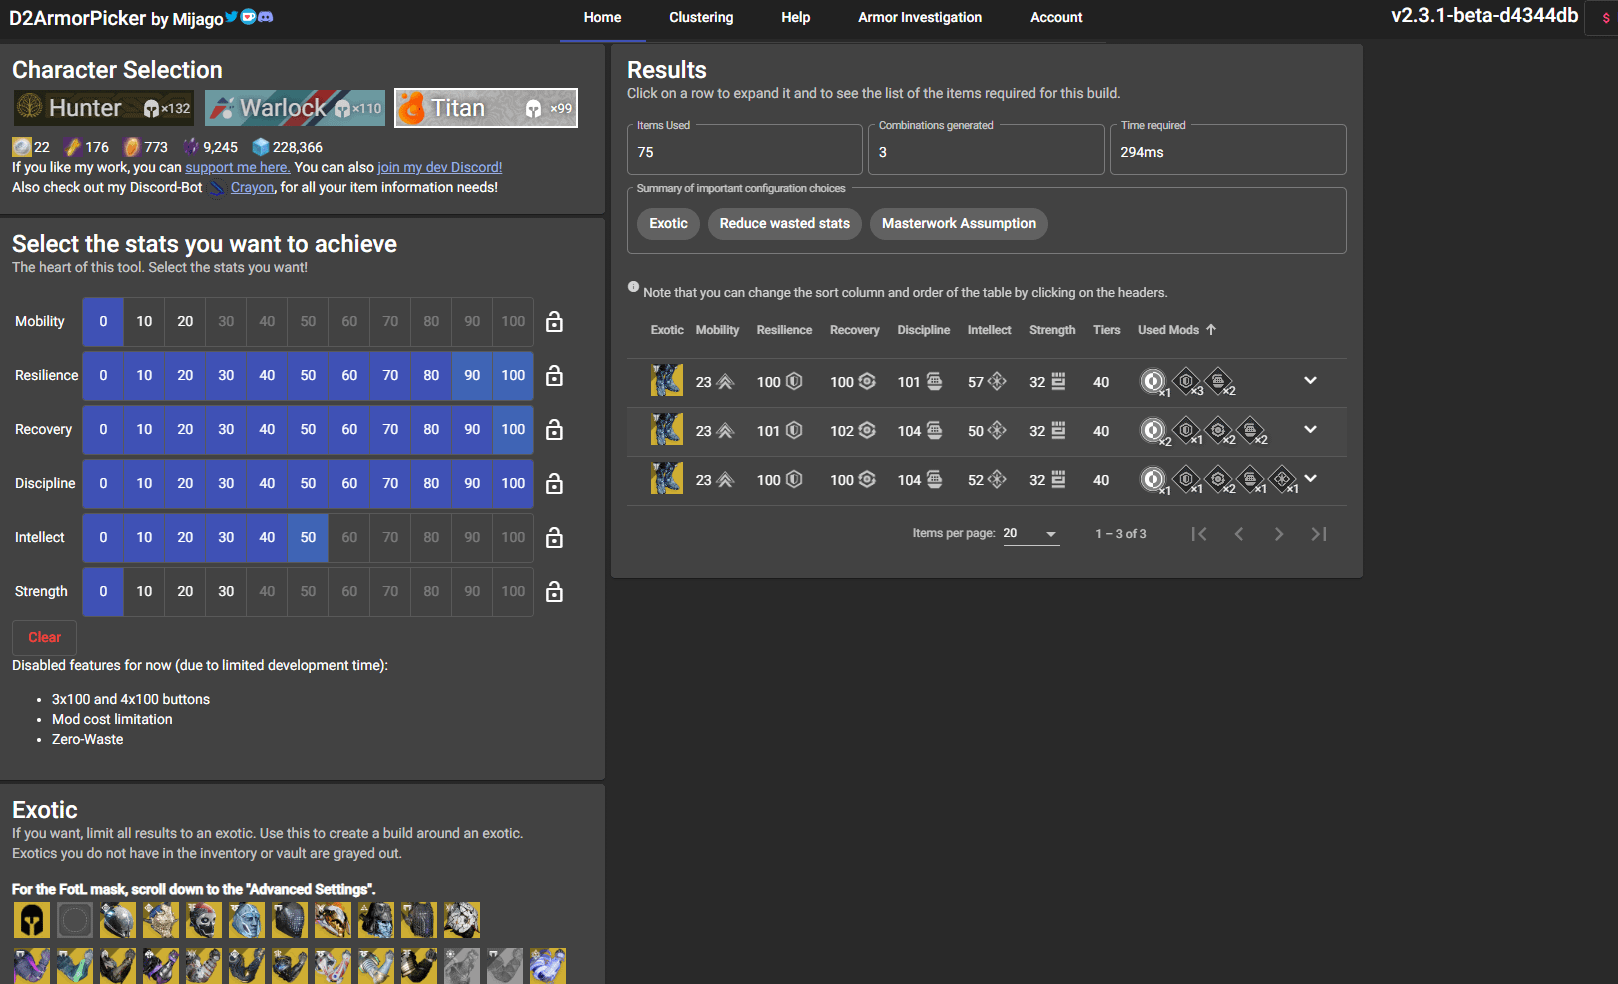Select the first yellow helmet exotic icon
The width and height of the screenshot is (1618, 984).
32,920
